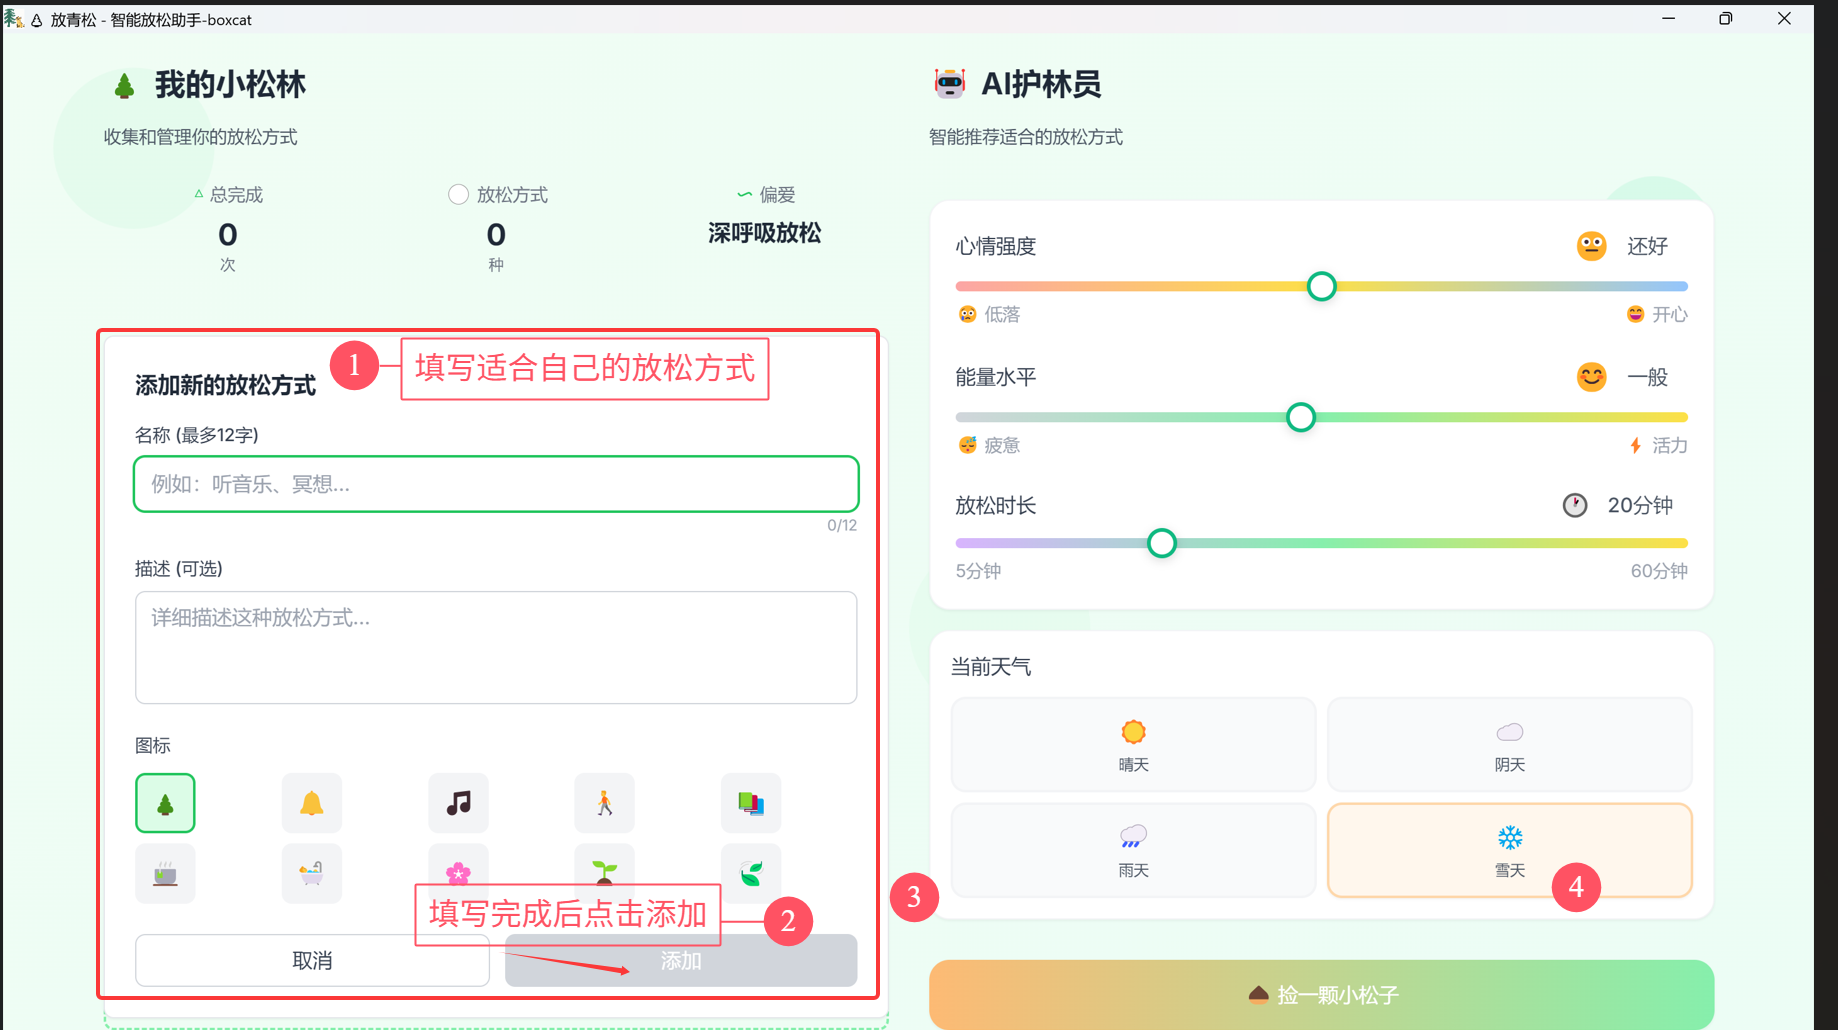Focus the 名称 relaxation name input field
Image resolution: width=1838 pixels, height=1030 pixels.
pos(496,484)
